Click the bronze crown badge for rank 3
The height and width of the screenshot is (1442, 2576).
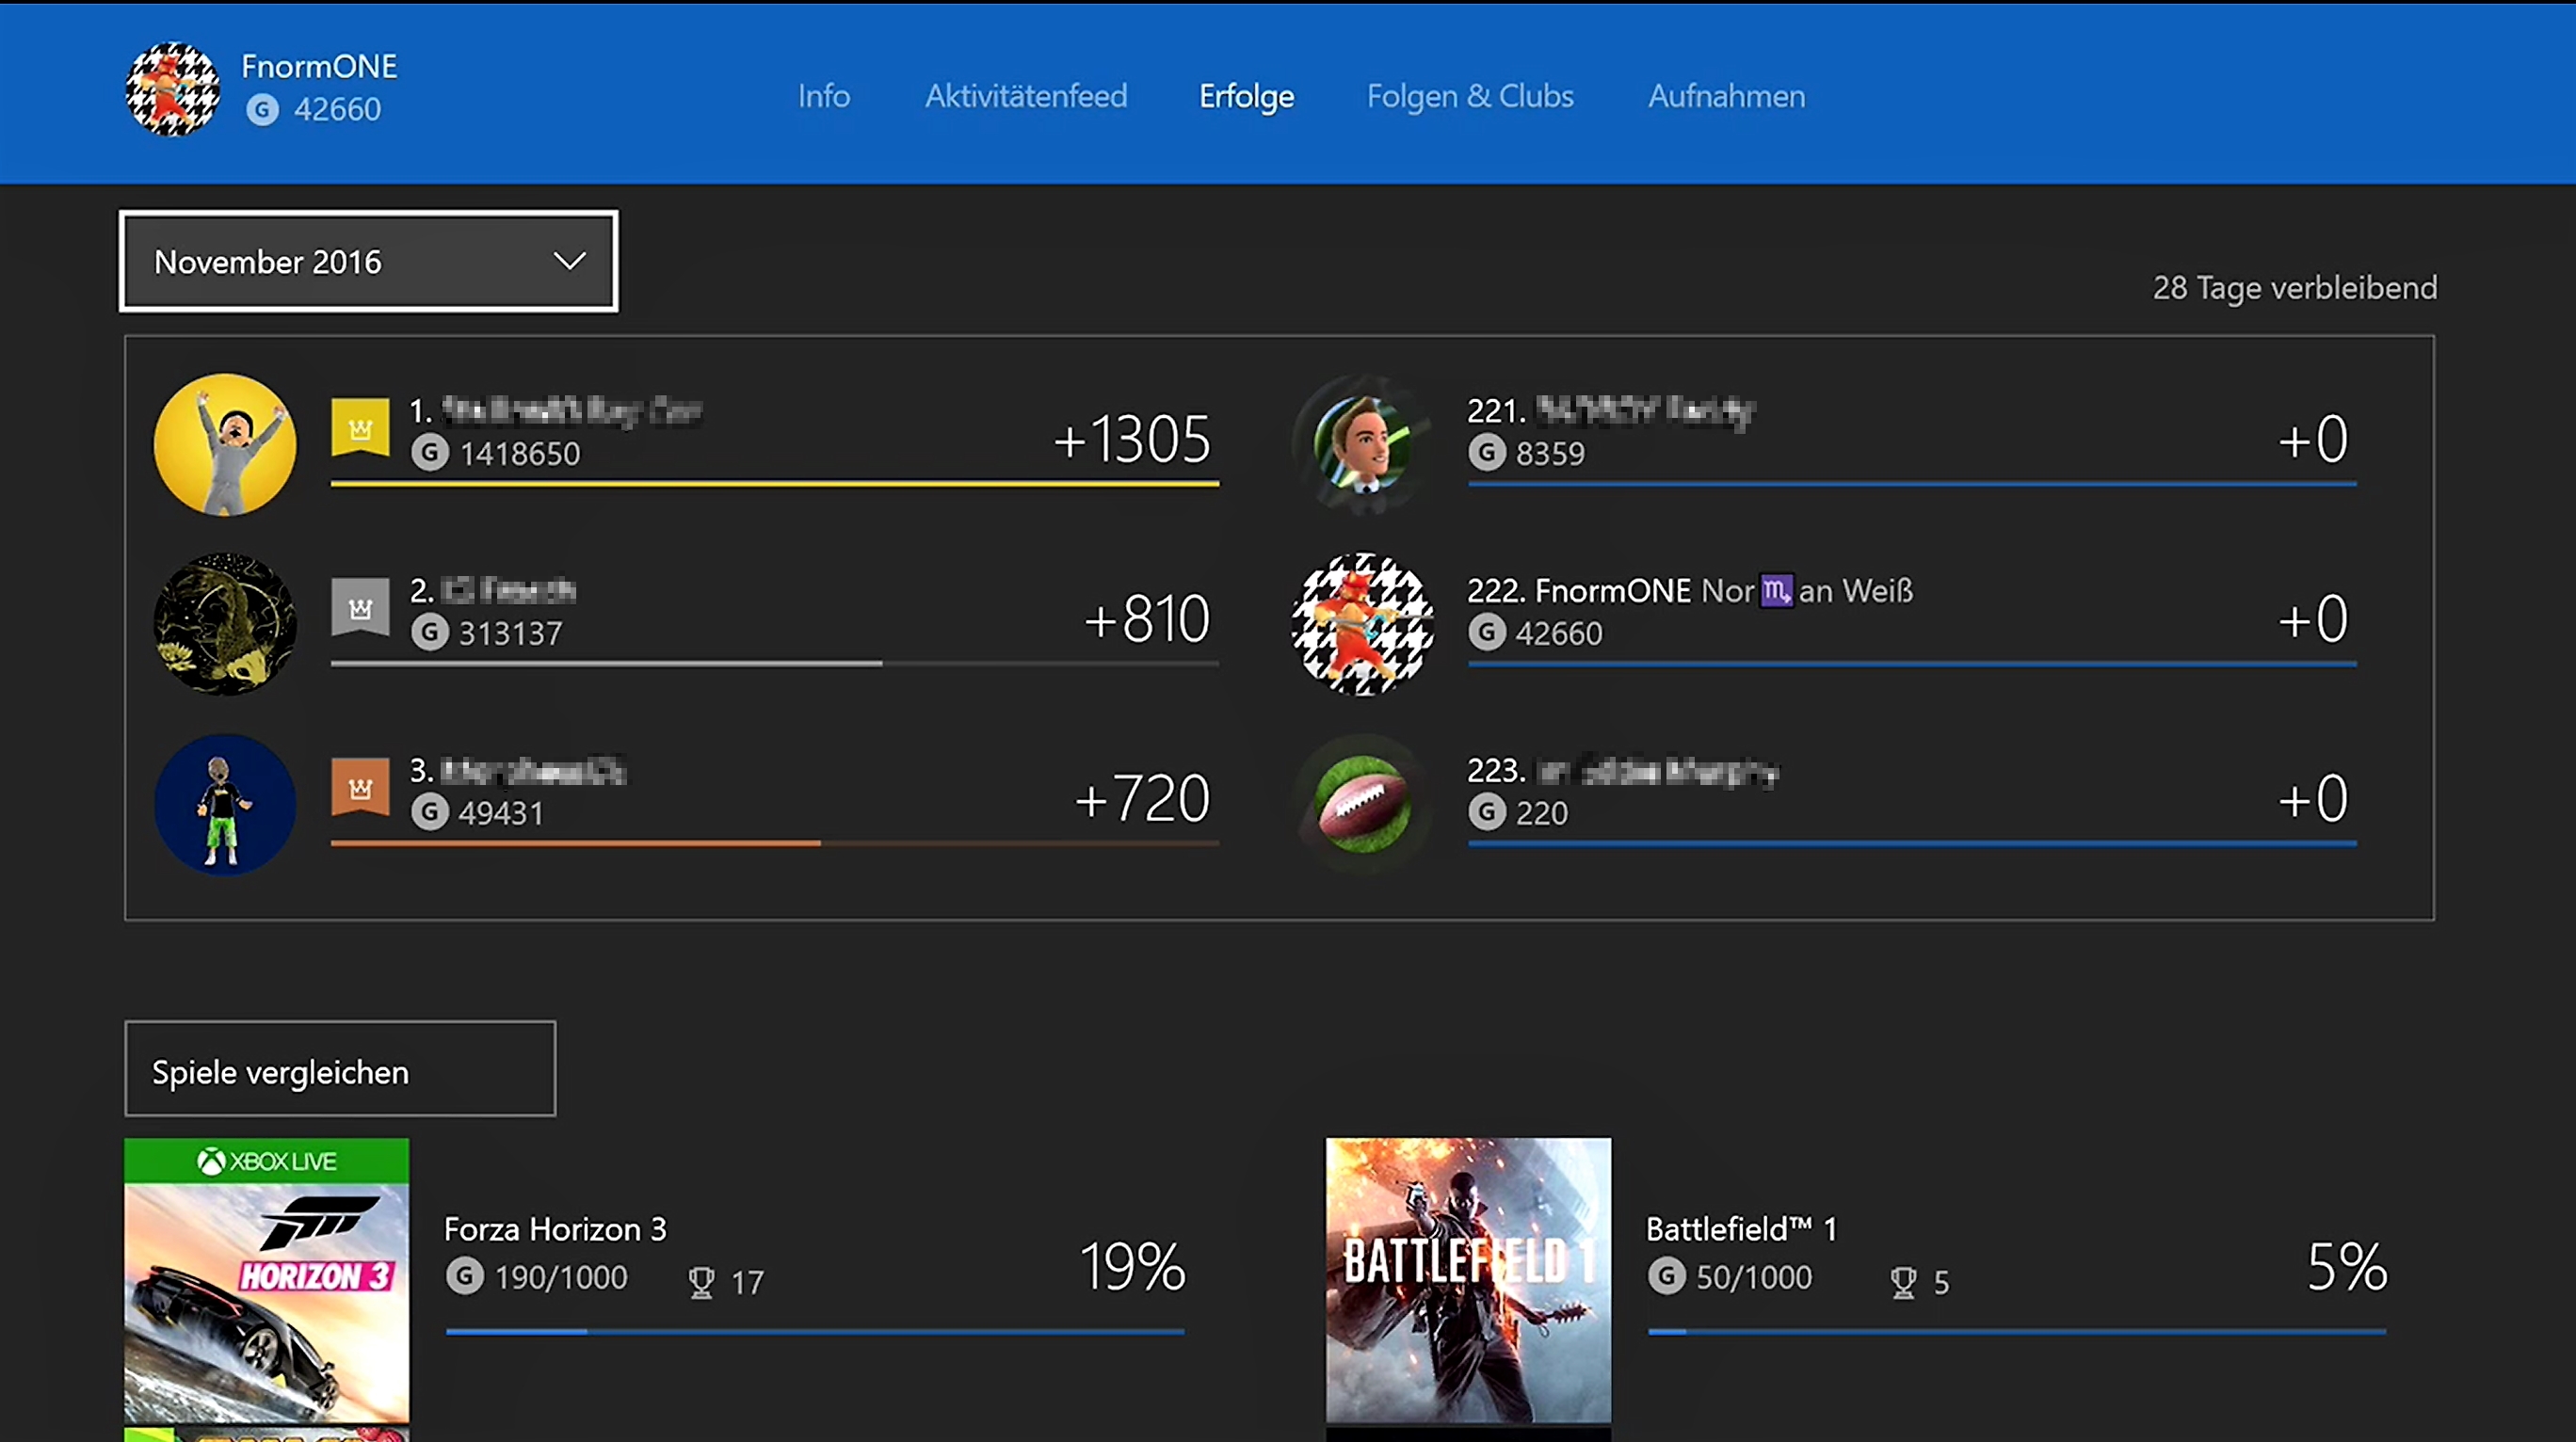(x=360, y=787)
